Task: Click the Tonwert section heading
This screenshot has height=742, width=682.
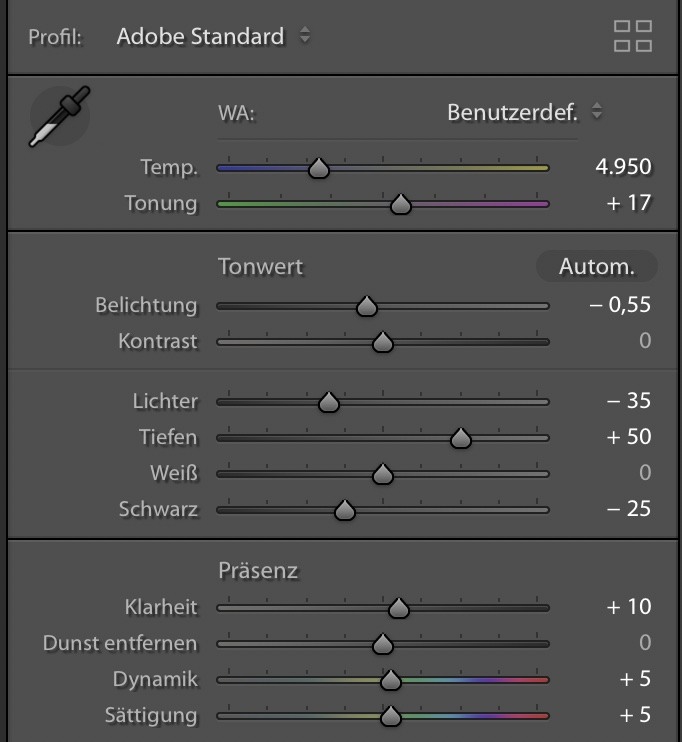Action: (x=260, y=267)
